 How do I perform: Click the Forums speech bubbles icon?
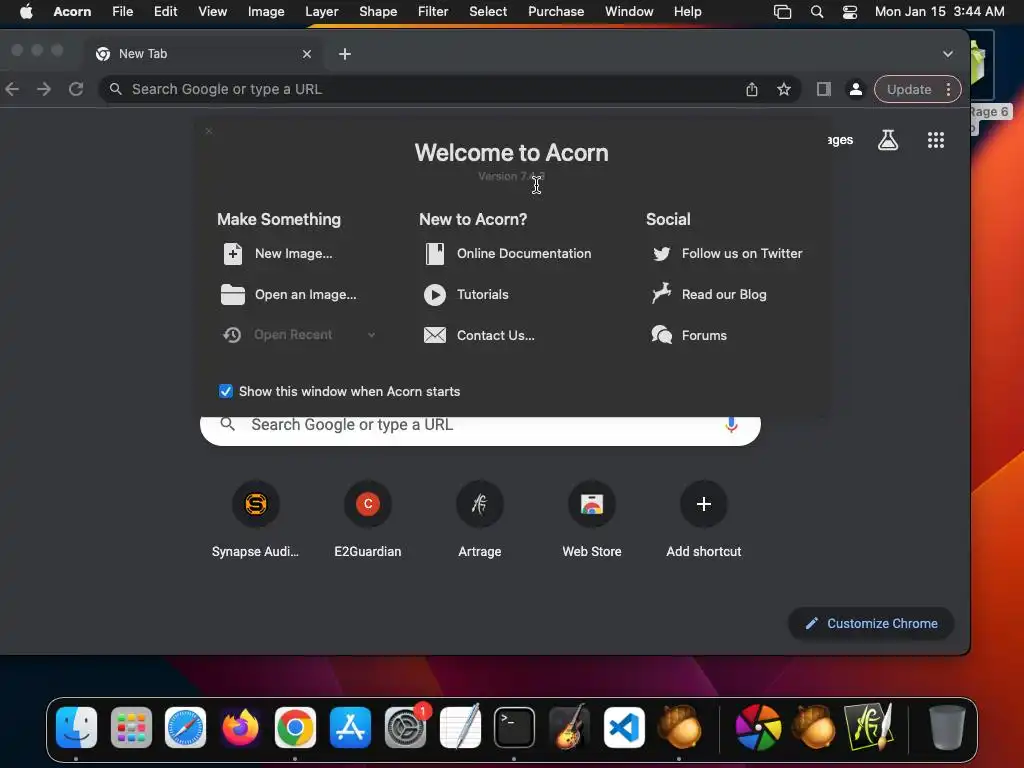pyautogui.click(x=662, y=334)
